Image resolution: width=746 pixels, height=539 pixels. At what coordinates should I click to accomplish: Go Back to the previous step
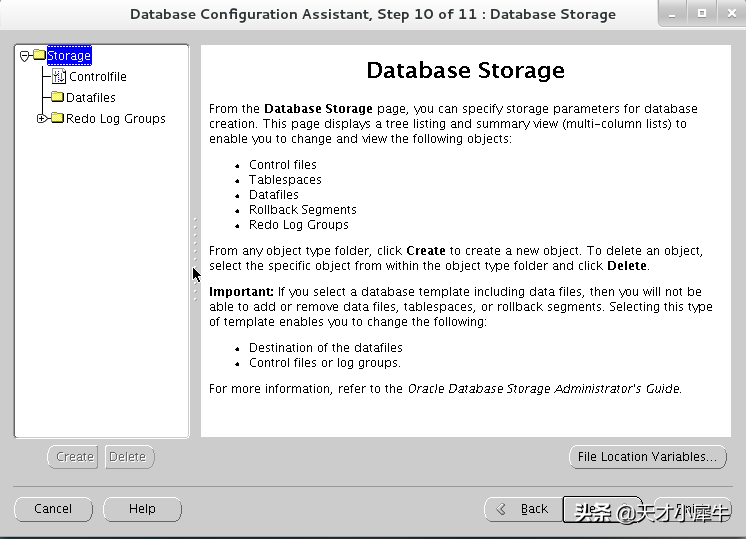(x=523, y=509)
